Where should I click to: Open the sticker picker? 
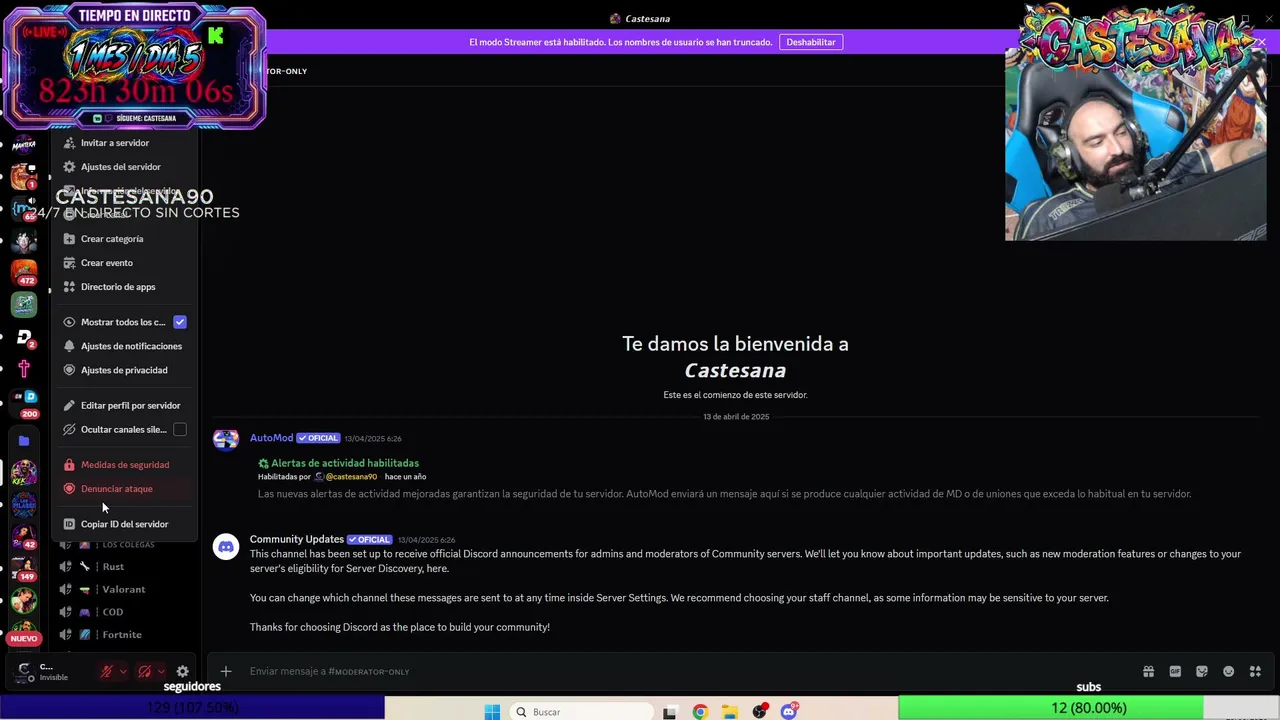(1202, 672)
